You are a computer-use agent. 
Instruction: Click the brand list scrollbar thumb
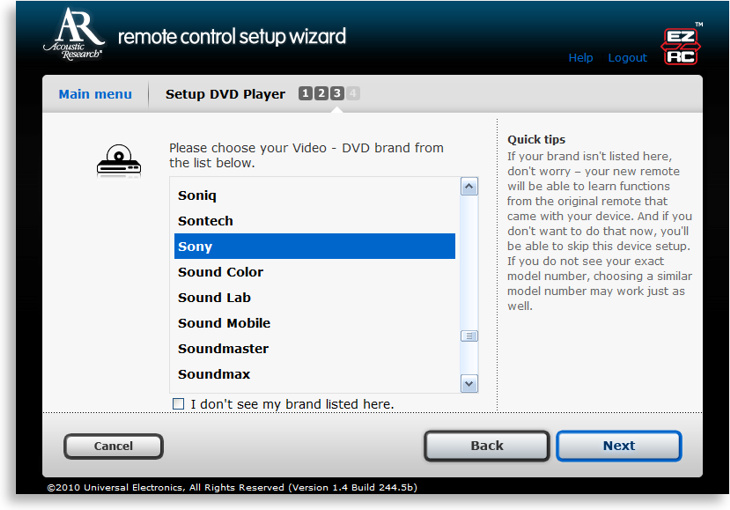469,336
